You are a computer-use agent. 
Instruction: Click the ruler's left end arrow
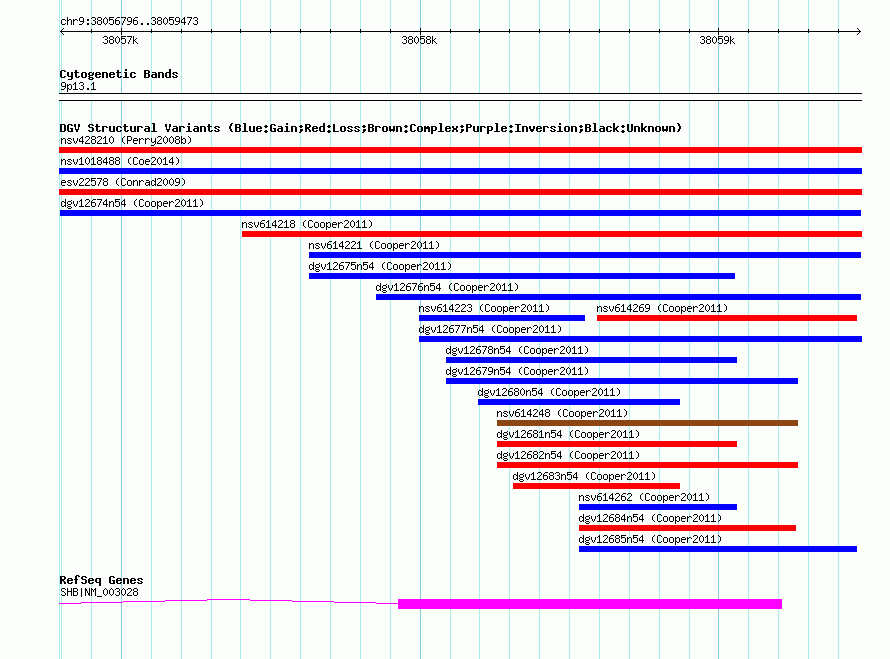tap(63, 31)
